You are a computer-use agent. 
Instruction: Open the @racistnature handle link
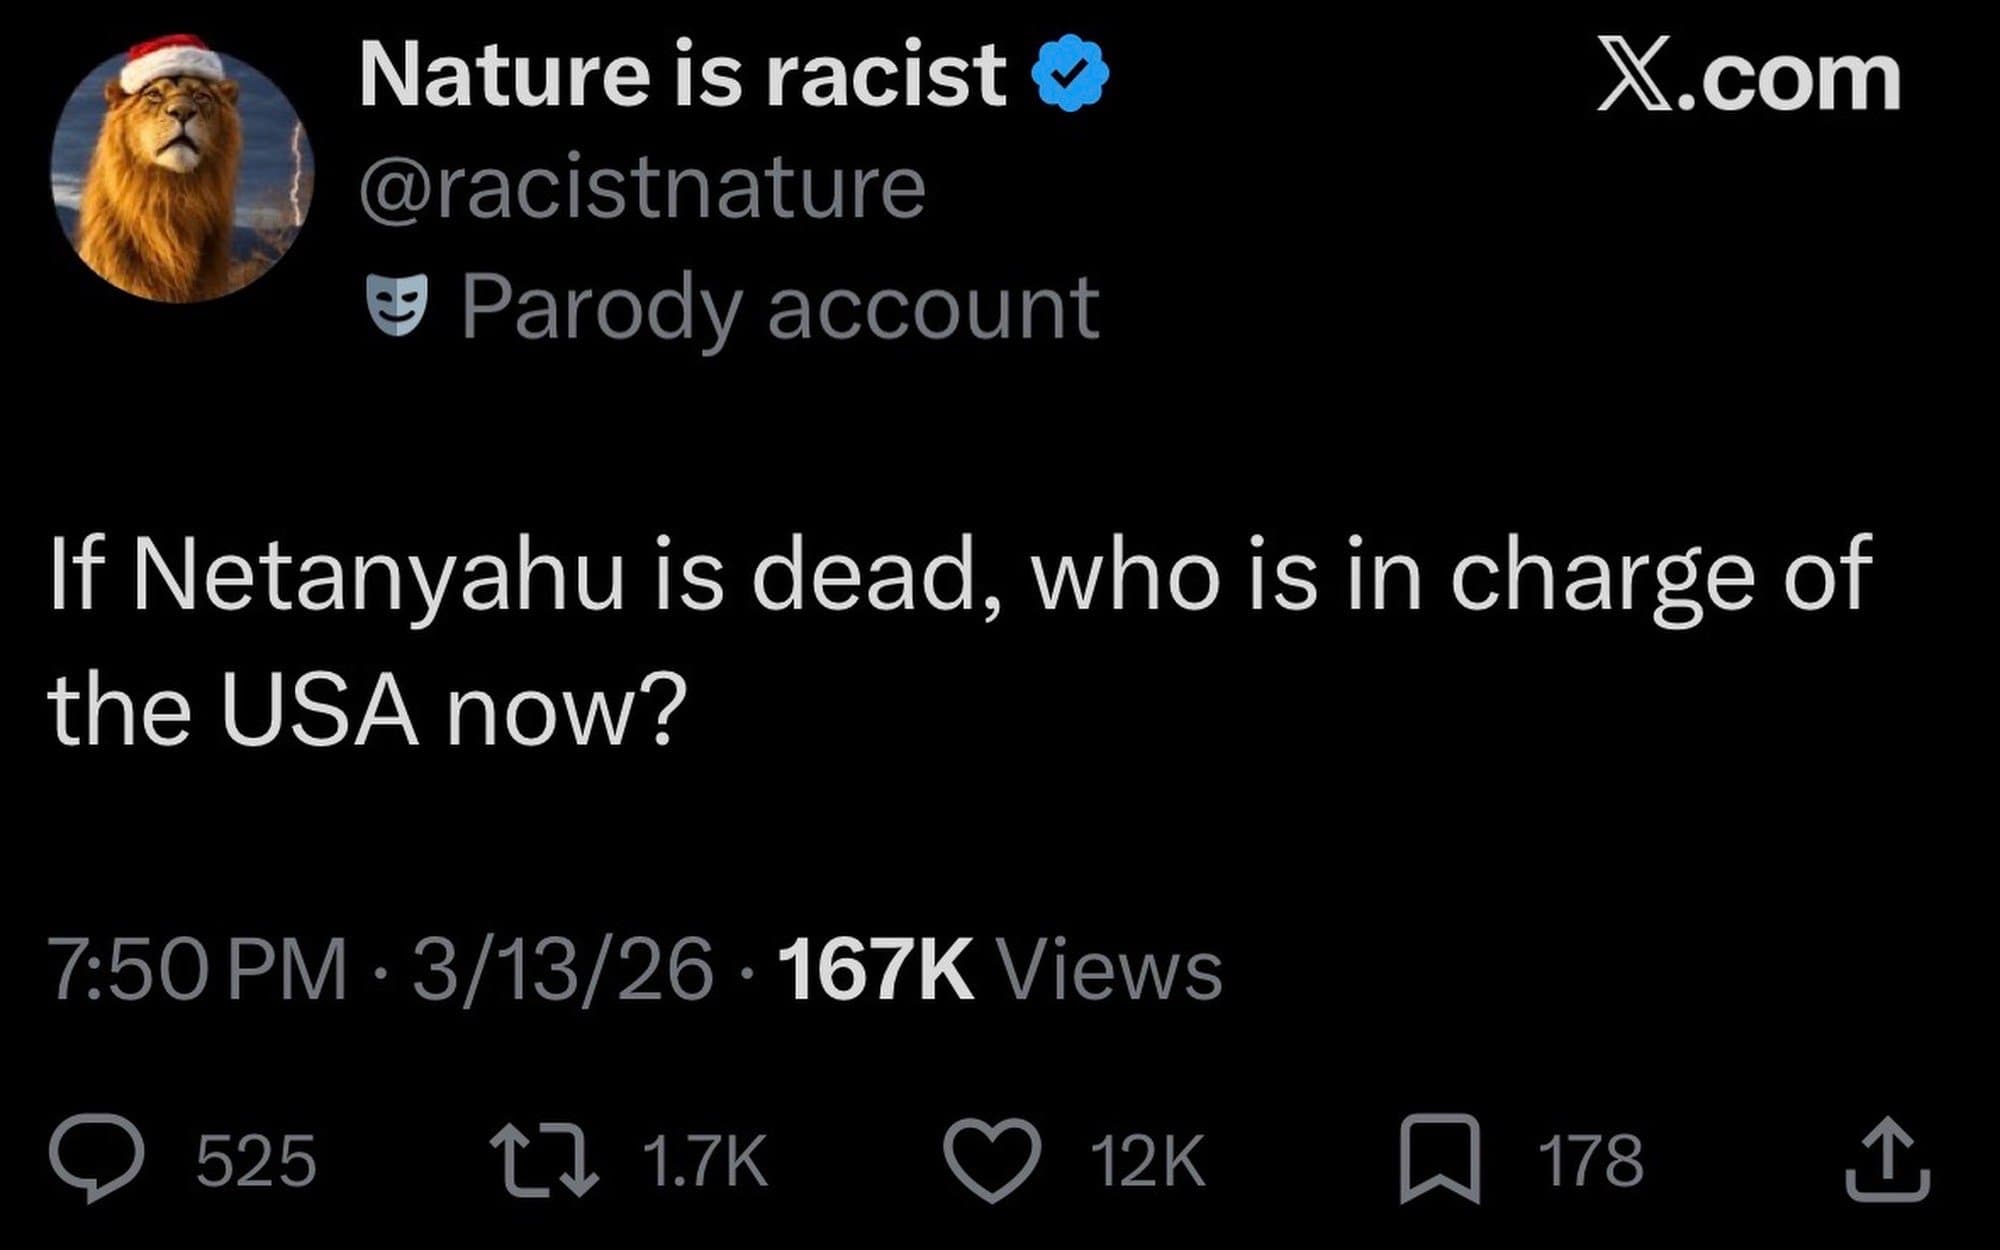click(x=642, y=188)
